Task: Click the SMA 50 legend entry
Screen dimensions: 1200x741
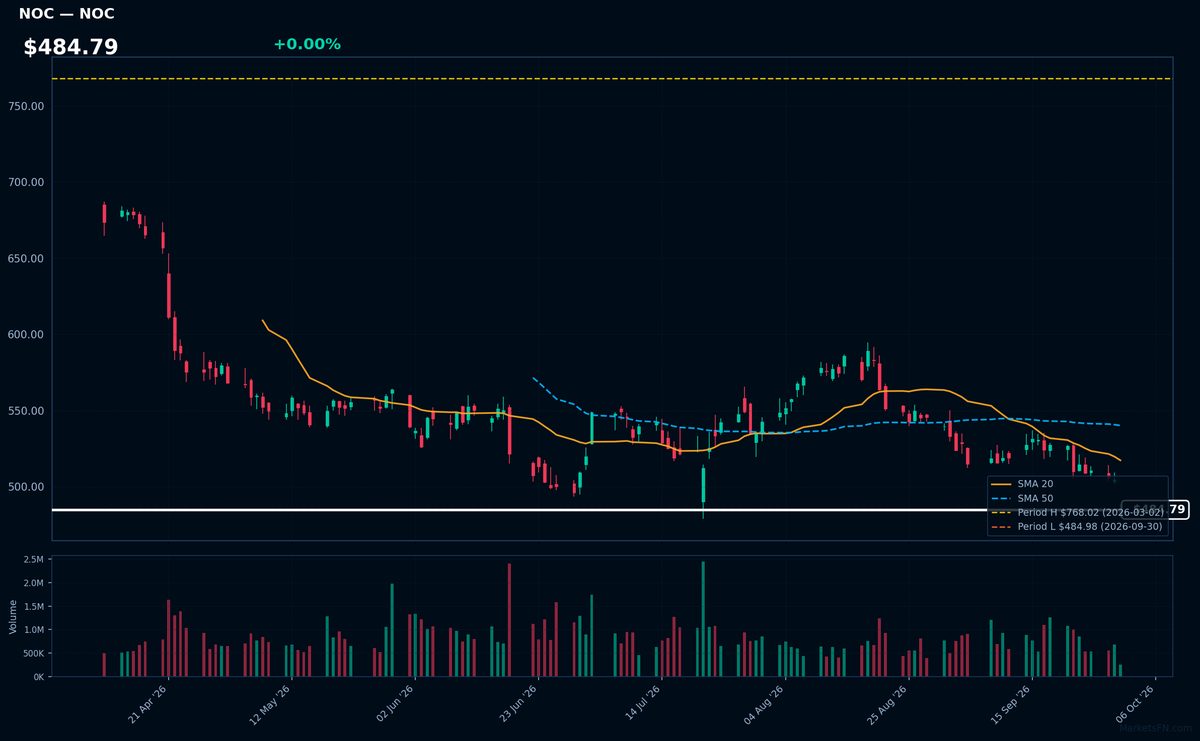Action: click(x=1021, y=497)
